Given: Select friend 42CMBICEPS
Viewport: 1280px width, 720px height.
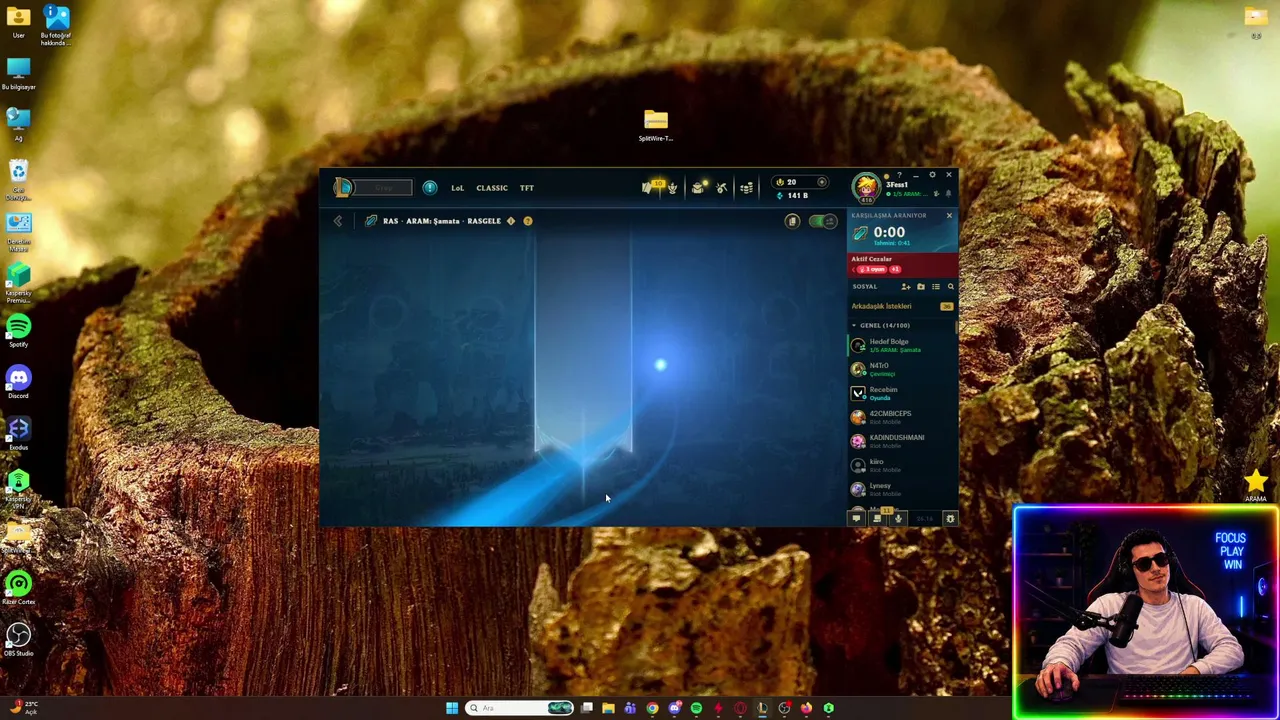Looking at the screenshot, I should pos(902,417).
